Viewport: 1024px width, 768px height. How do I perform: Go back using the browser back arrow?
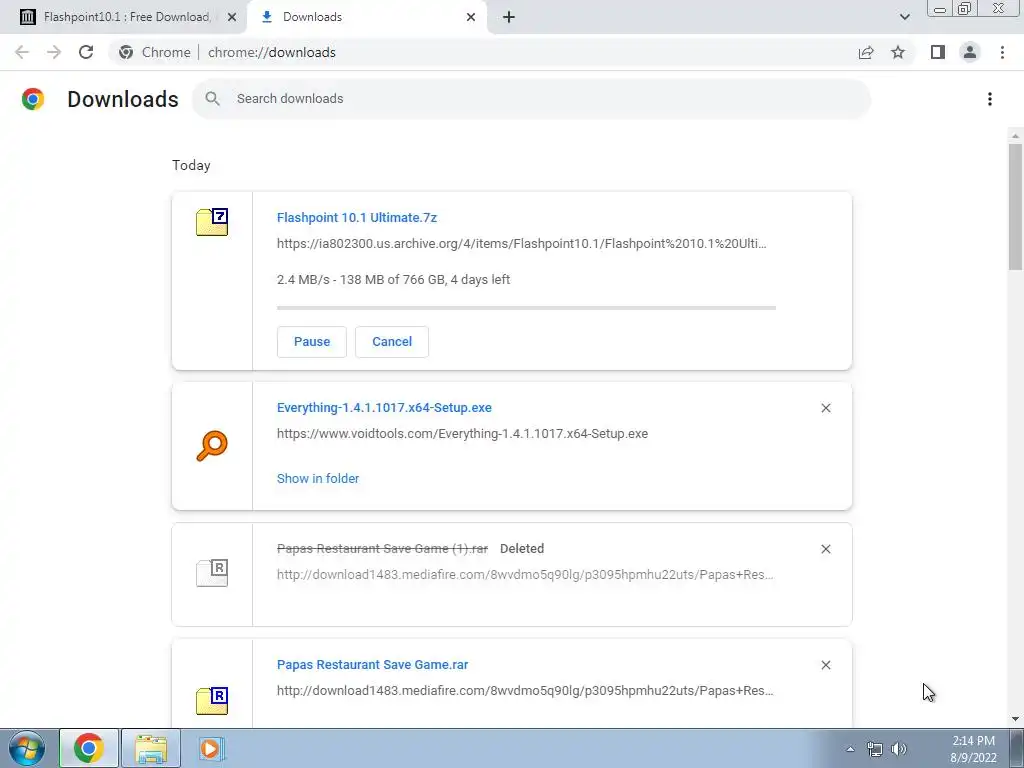22,52
